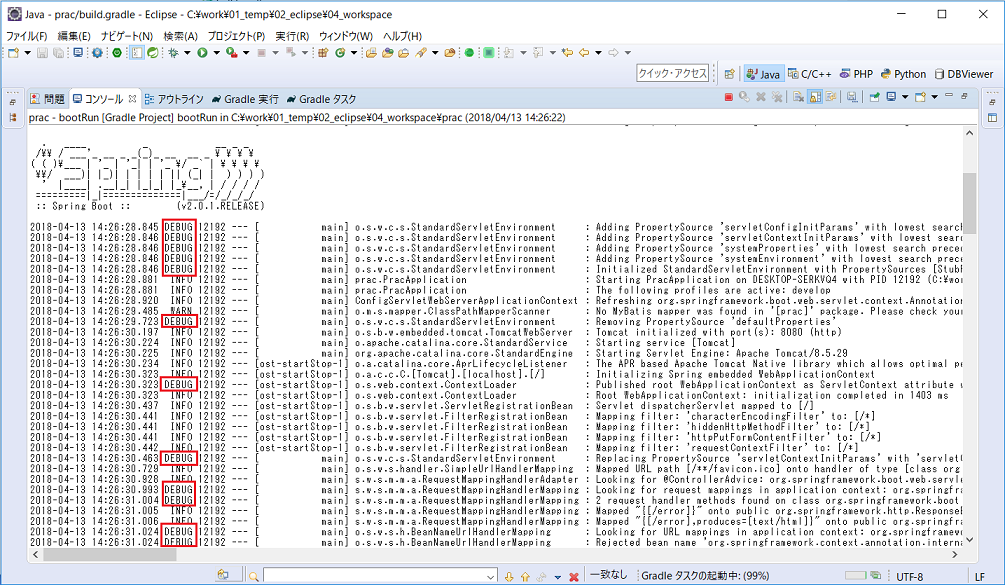1005x585 pixels.
Task: Click the Remove All Terminated Launches icon
Action: click(x=778, y=97)
